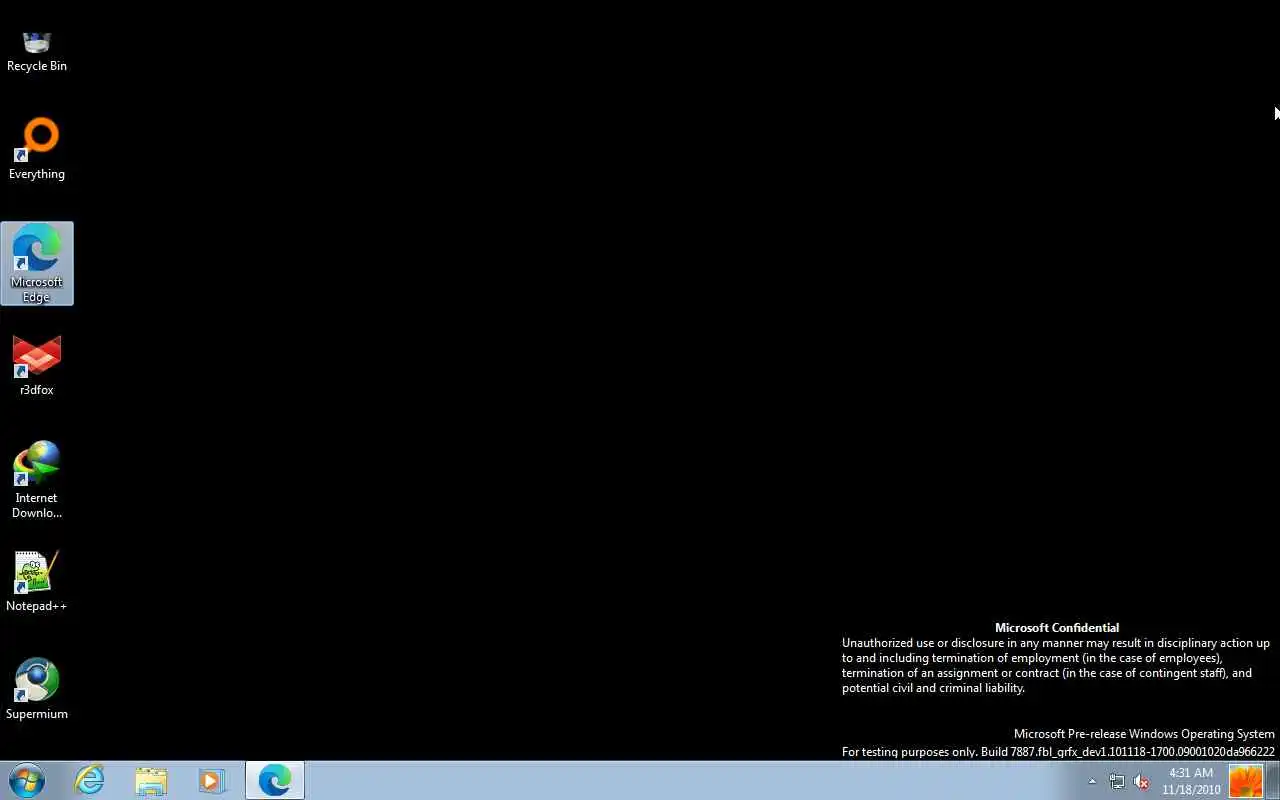
Task: Switch to Microsoft Edge taskbar button
Action: [x=275, y=780]
